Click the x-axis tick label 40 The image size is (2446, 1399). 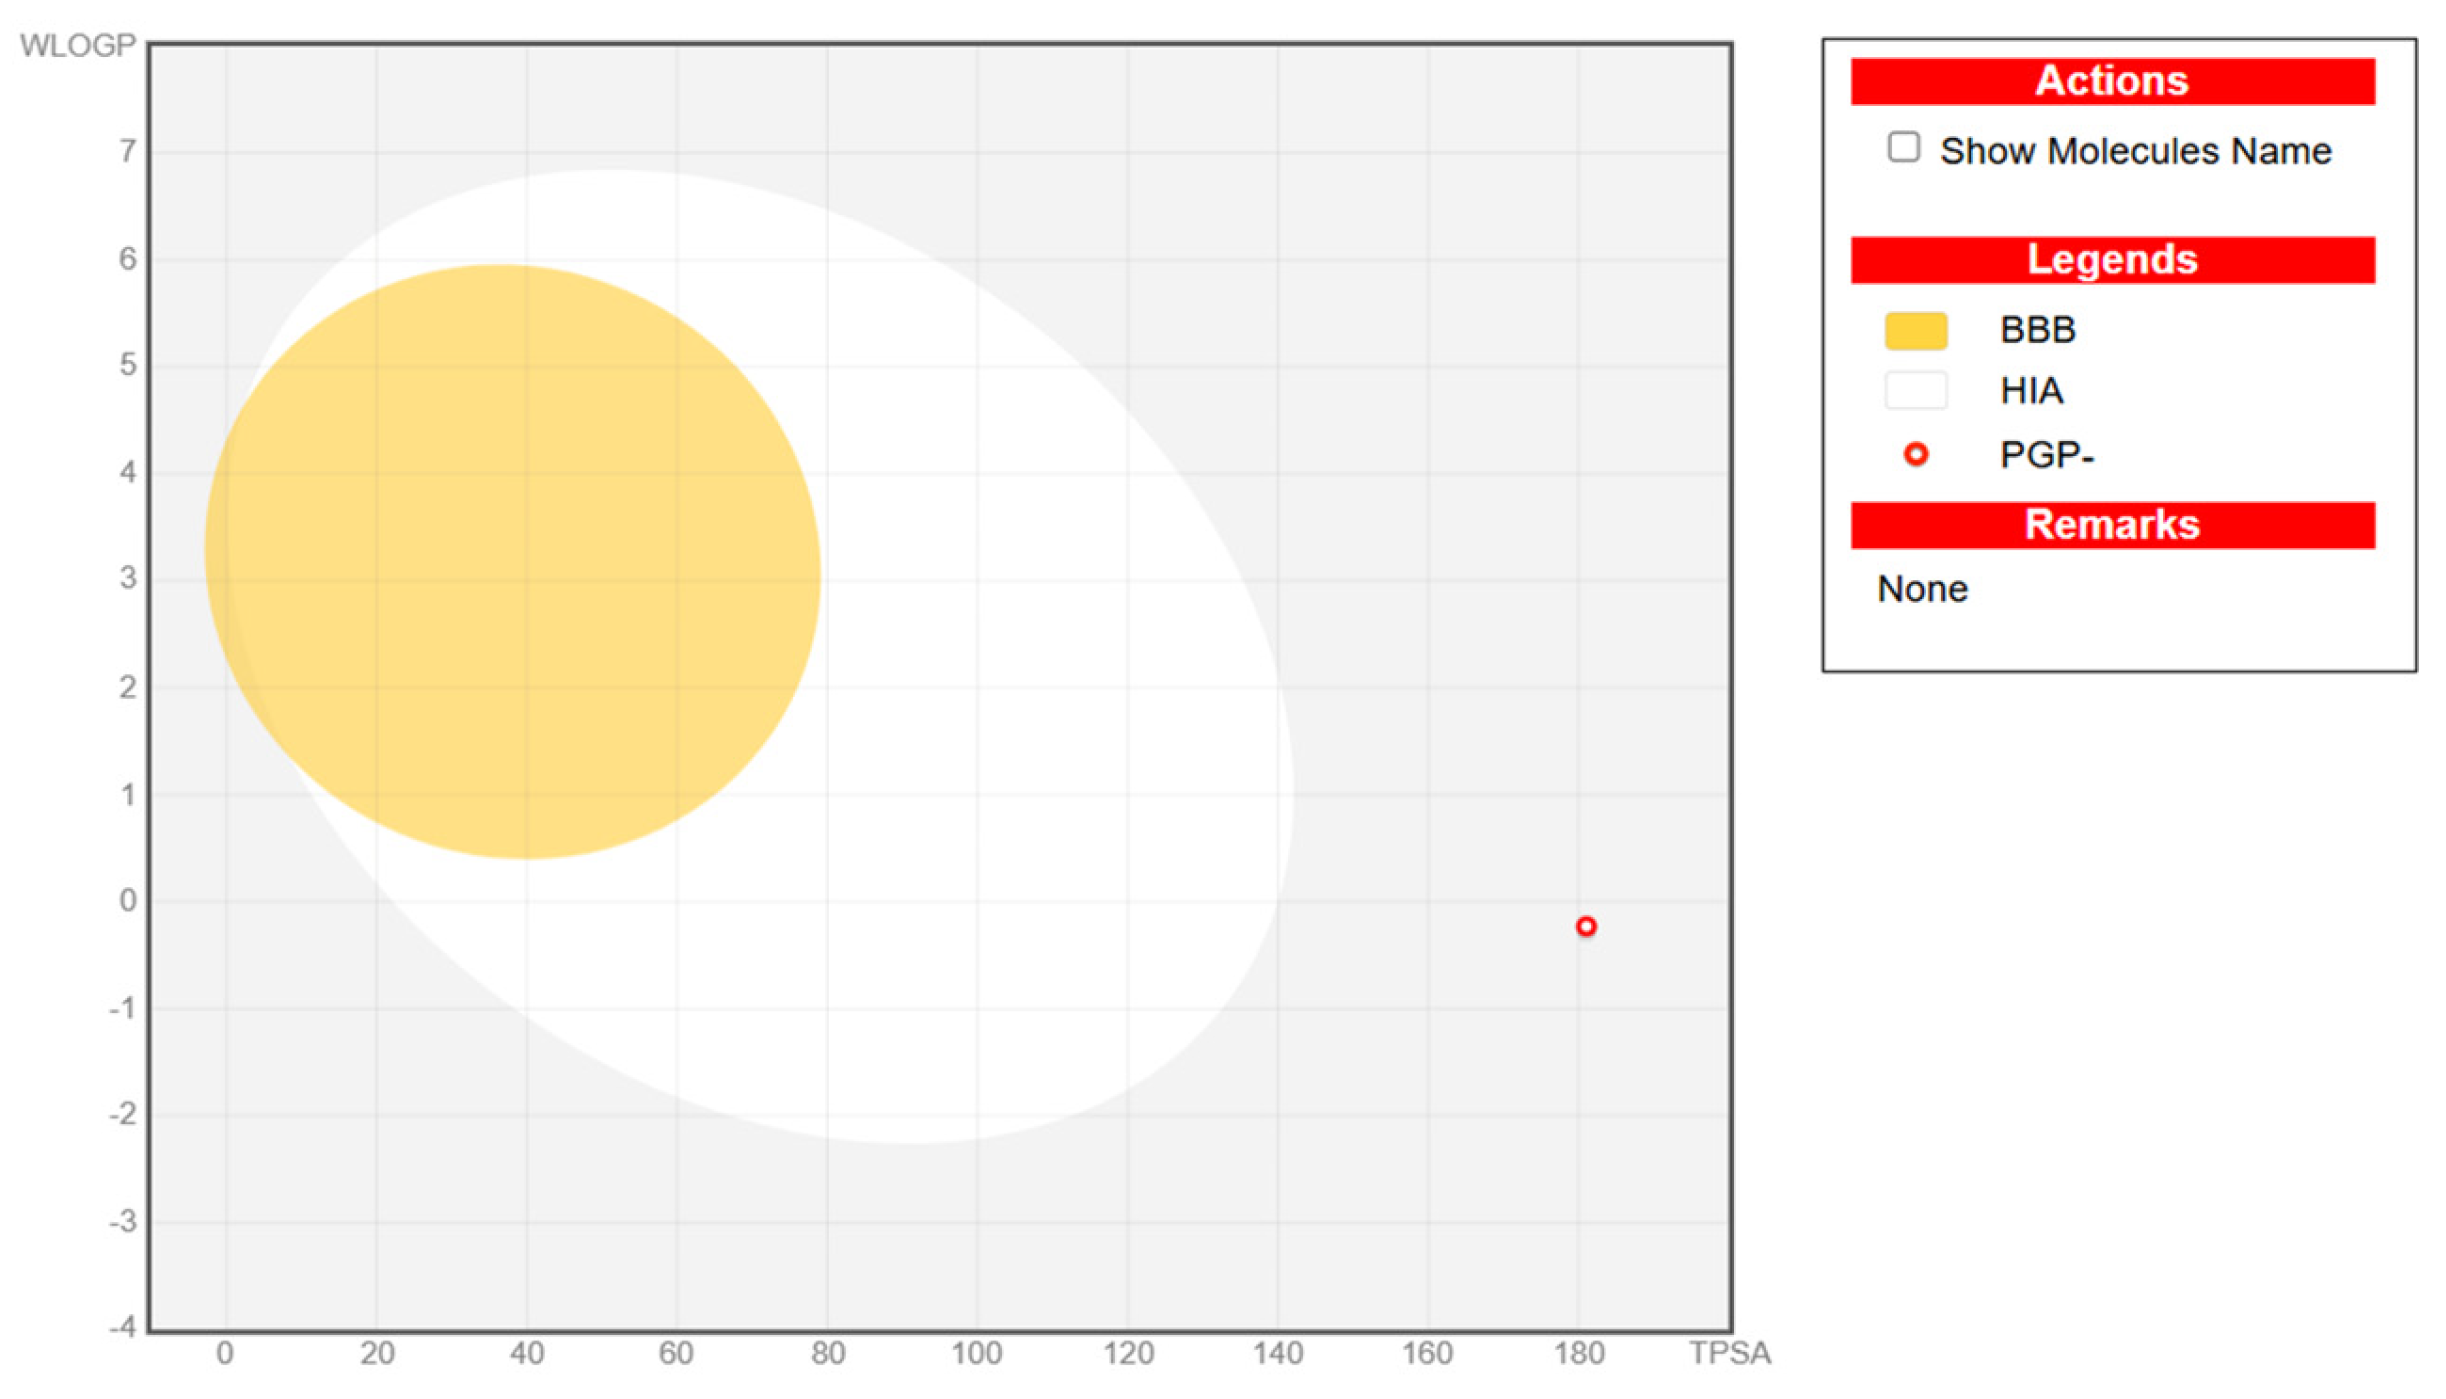[x=527, y=1353]
